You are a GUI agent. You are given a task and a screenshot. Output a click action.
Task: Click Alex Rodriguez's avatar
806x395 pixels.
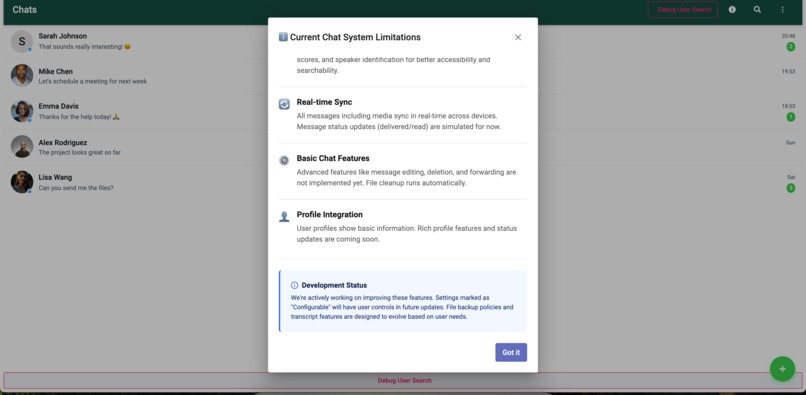[22, 147]
